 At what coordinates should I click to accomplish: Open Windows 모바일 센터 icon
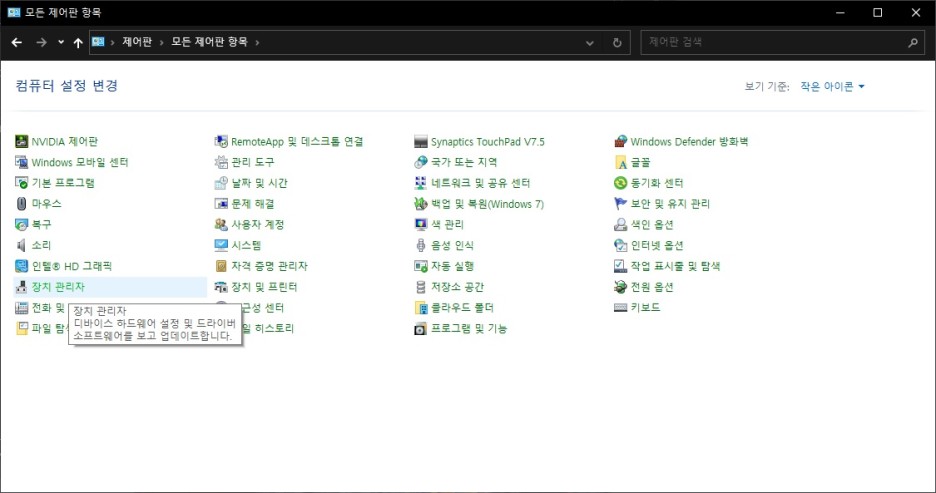(21, 162)
